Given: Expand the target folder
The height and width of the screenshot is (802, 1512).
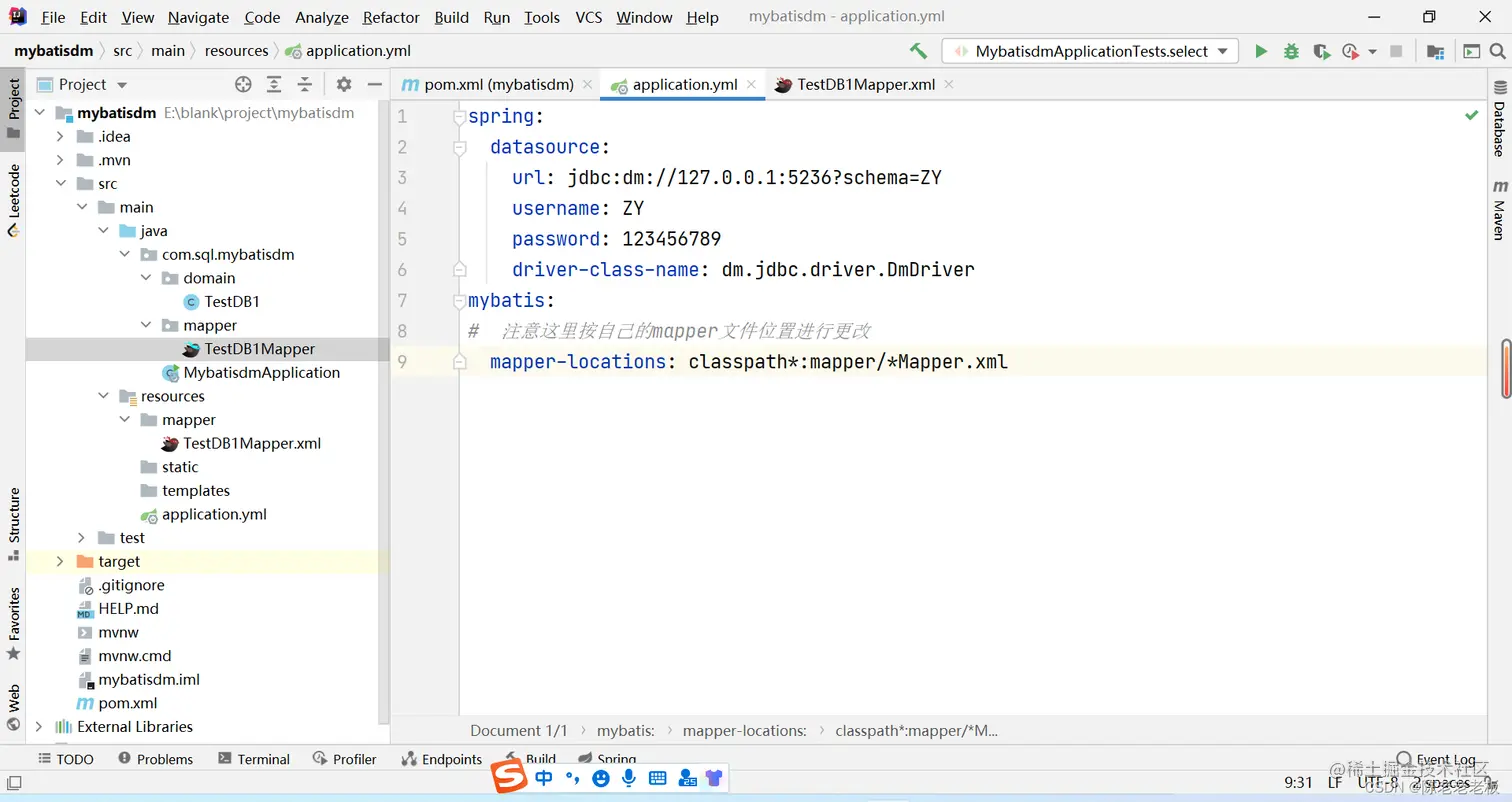Looking at the screenshot, I should (61, 562).
